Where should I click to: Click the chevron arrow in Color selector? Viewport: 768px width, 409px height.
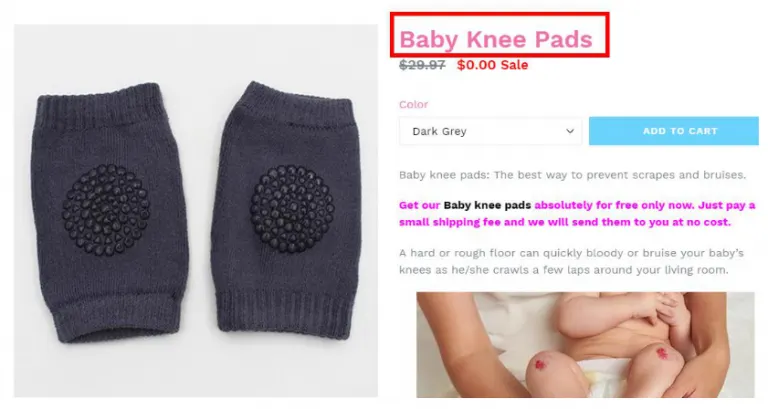[570, 131]
